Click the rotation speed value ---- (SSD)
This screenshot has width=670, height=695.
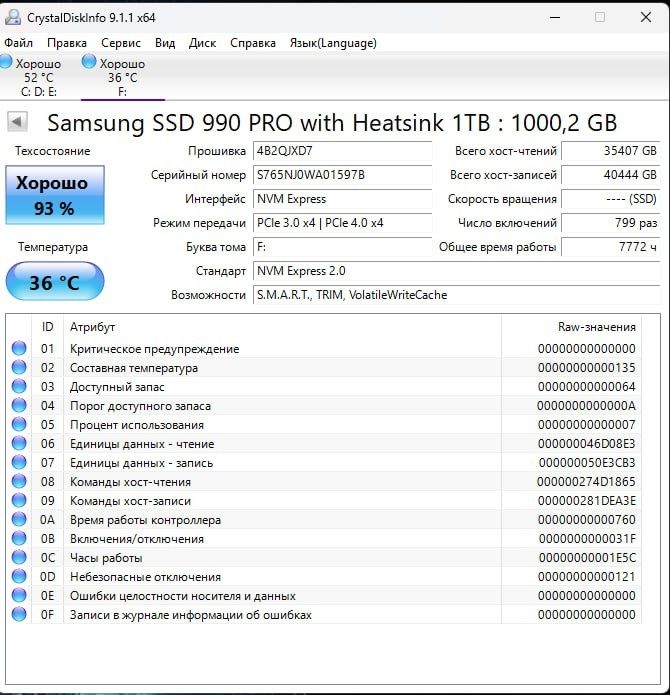click(x=611, y=199)
